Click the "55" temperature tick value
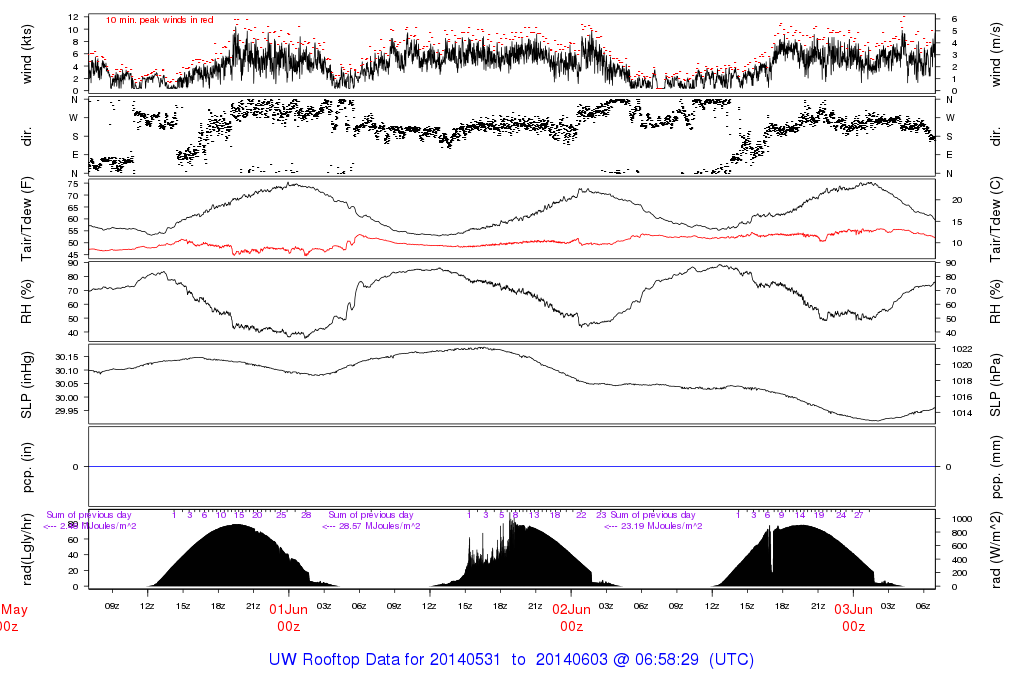The height and width of the screenshot is (700, 1024). coord(72,231)
